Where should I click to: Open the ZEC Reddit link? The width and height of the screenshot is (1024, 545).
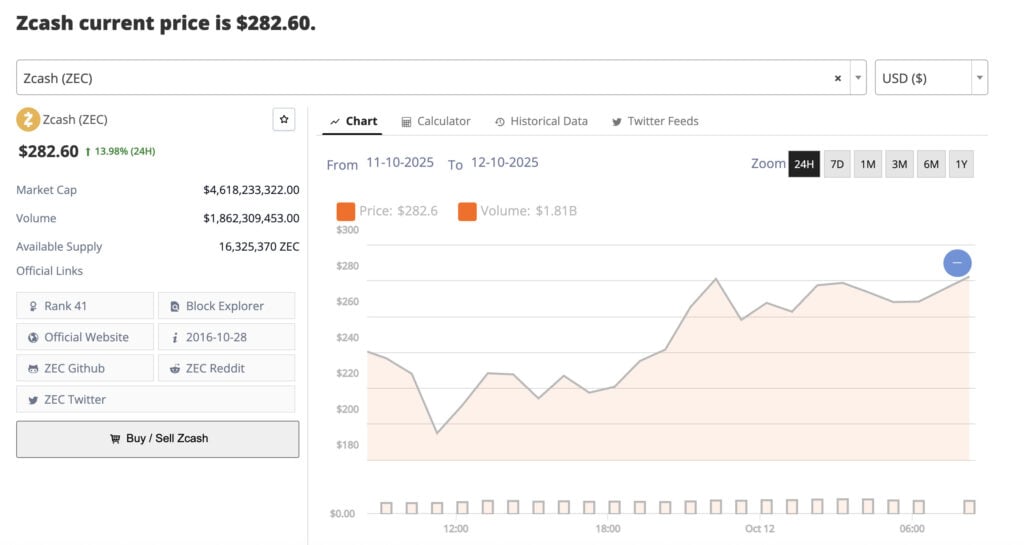226,368
